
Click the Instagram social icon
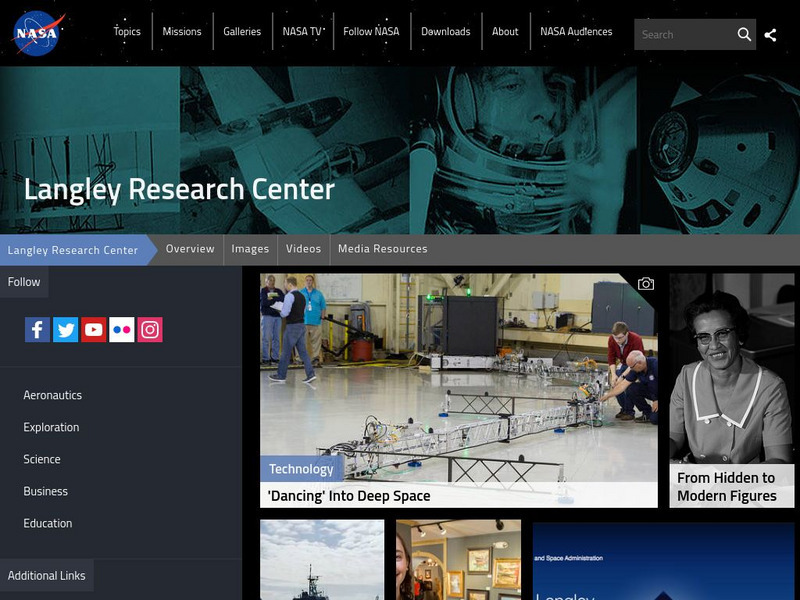149,328
